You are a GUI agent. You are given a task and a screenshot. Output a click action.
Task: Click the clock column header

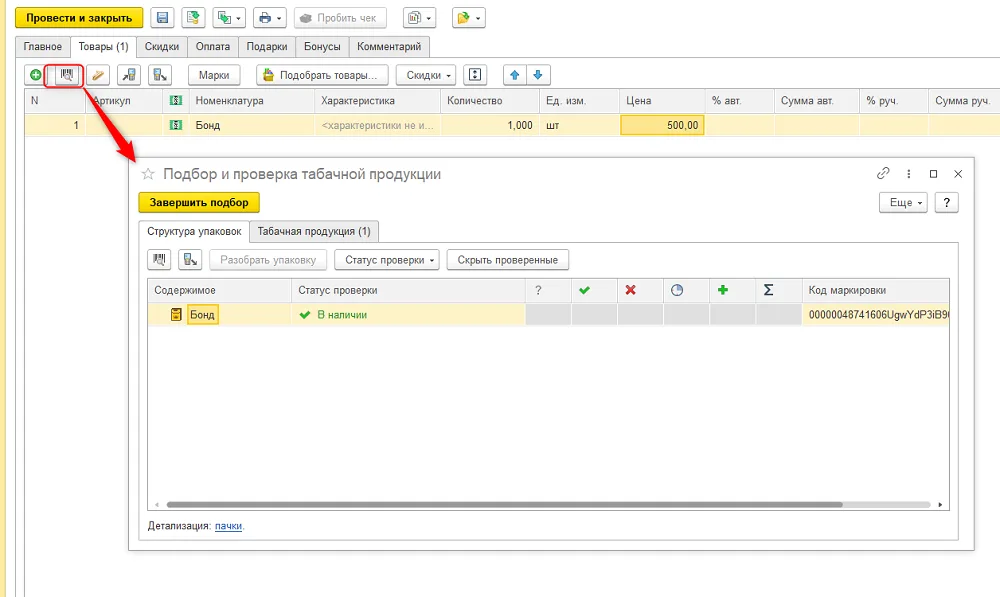pos(686,290)
